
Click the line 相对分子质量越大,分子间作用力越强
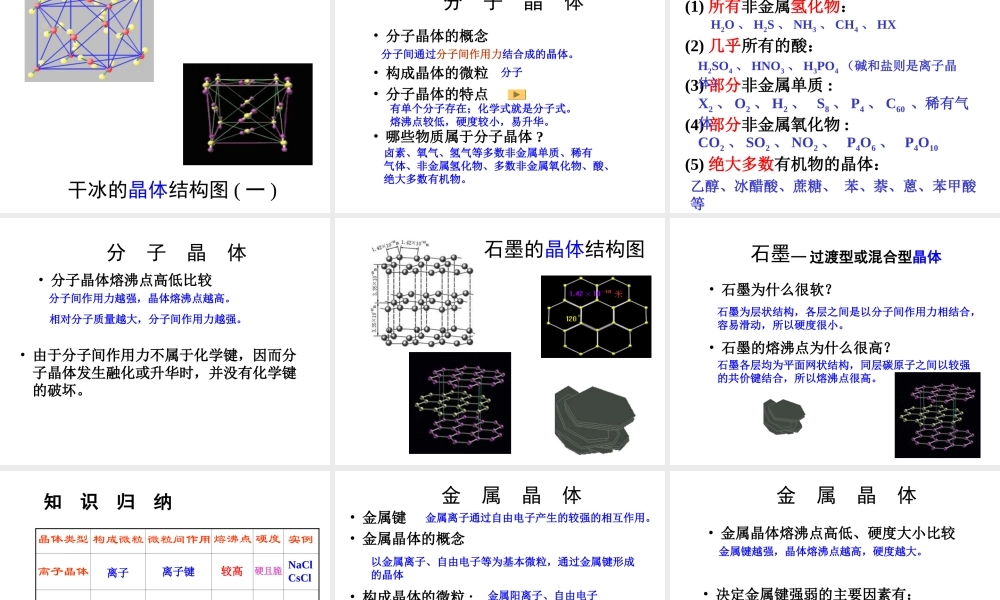(x=147, y=319)
